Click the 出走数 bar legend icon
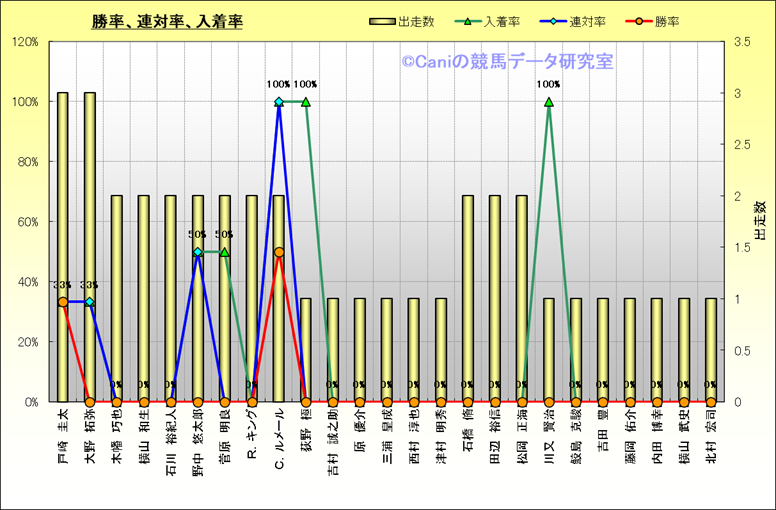Viewport: 776px width, 510px height. [381, 21]
